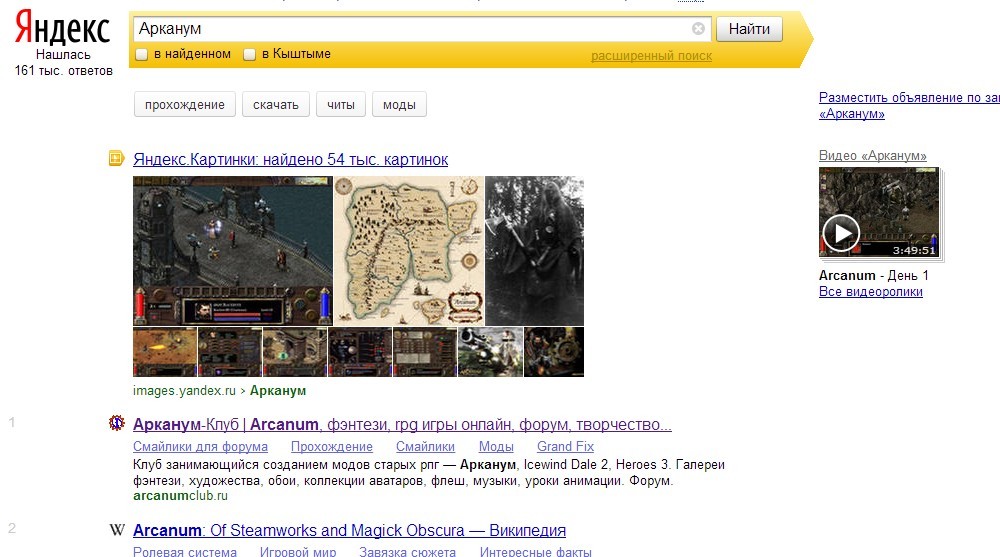Click the 3:49:51 video duration label
This screenshot has height=557, width=1000.
(x=914, y=250)
